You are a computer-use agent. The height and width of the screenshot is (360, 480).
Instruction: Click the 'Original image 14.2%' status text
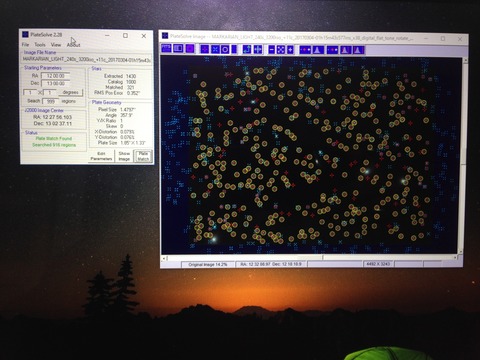[208, 264]
